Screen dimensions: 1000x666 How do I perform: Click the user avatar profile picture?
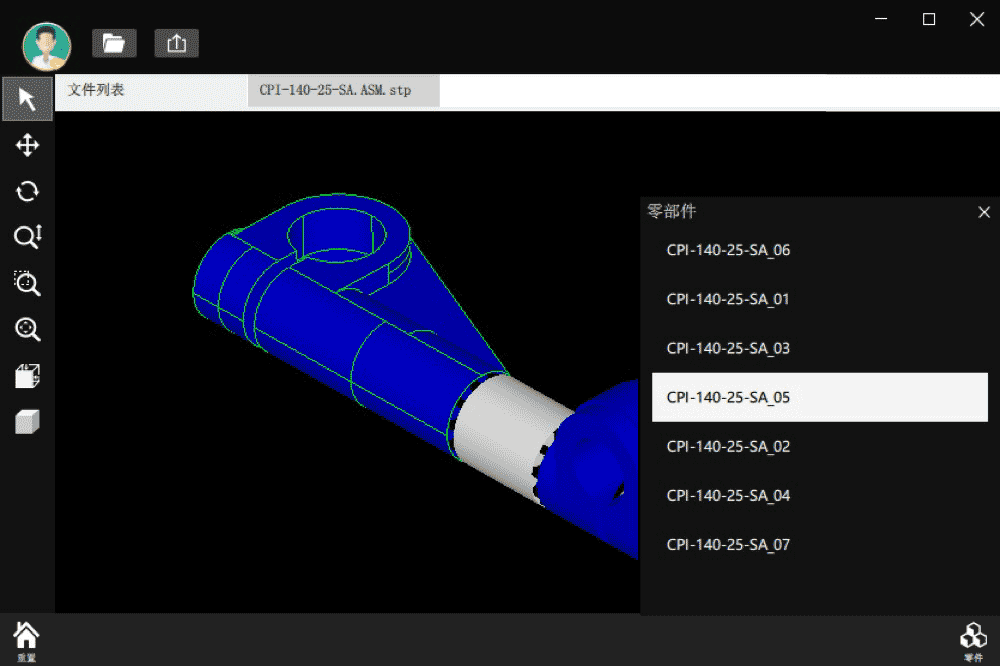pos(47,46)
